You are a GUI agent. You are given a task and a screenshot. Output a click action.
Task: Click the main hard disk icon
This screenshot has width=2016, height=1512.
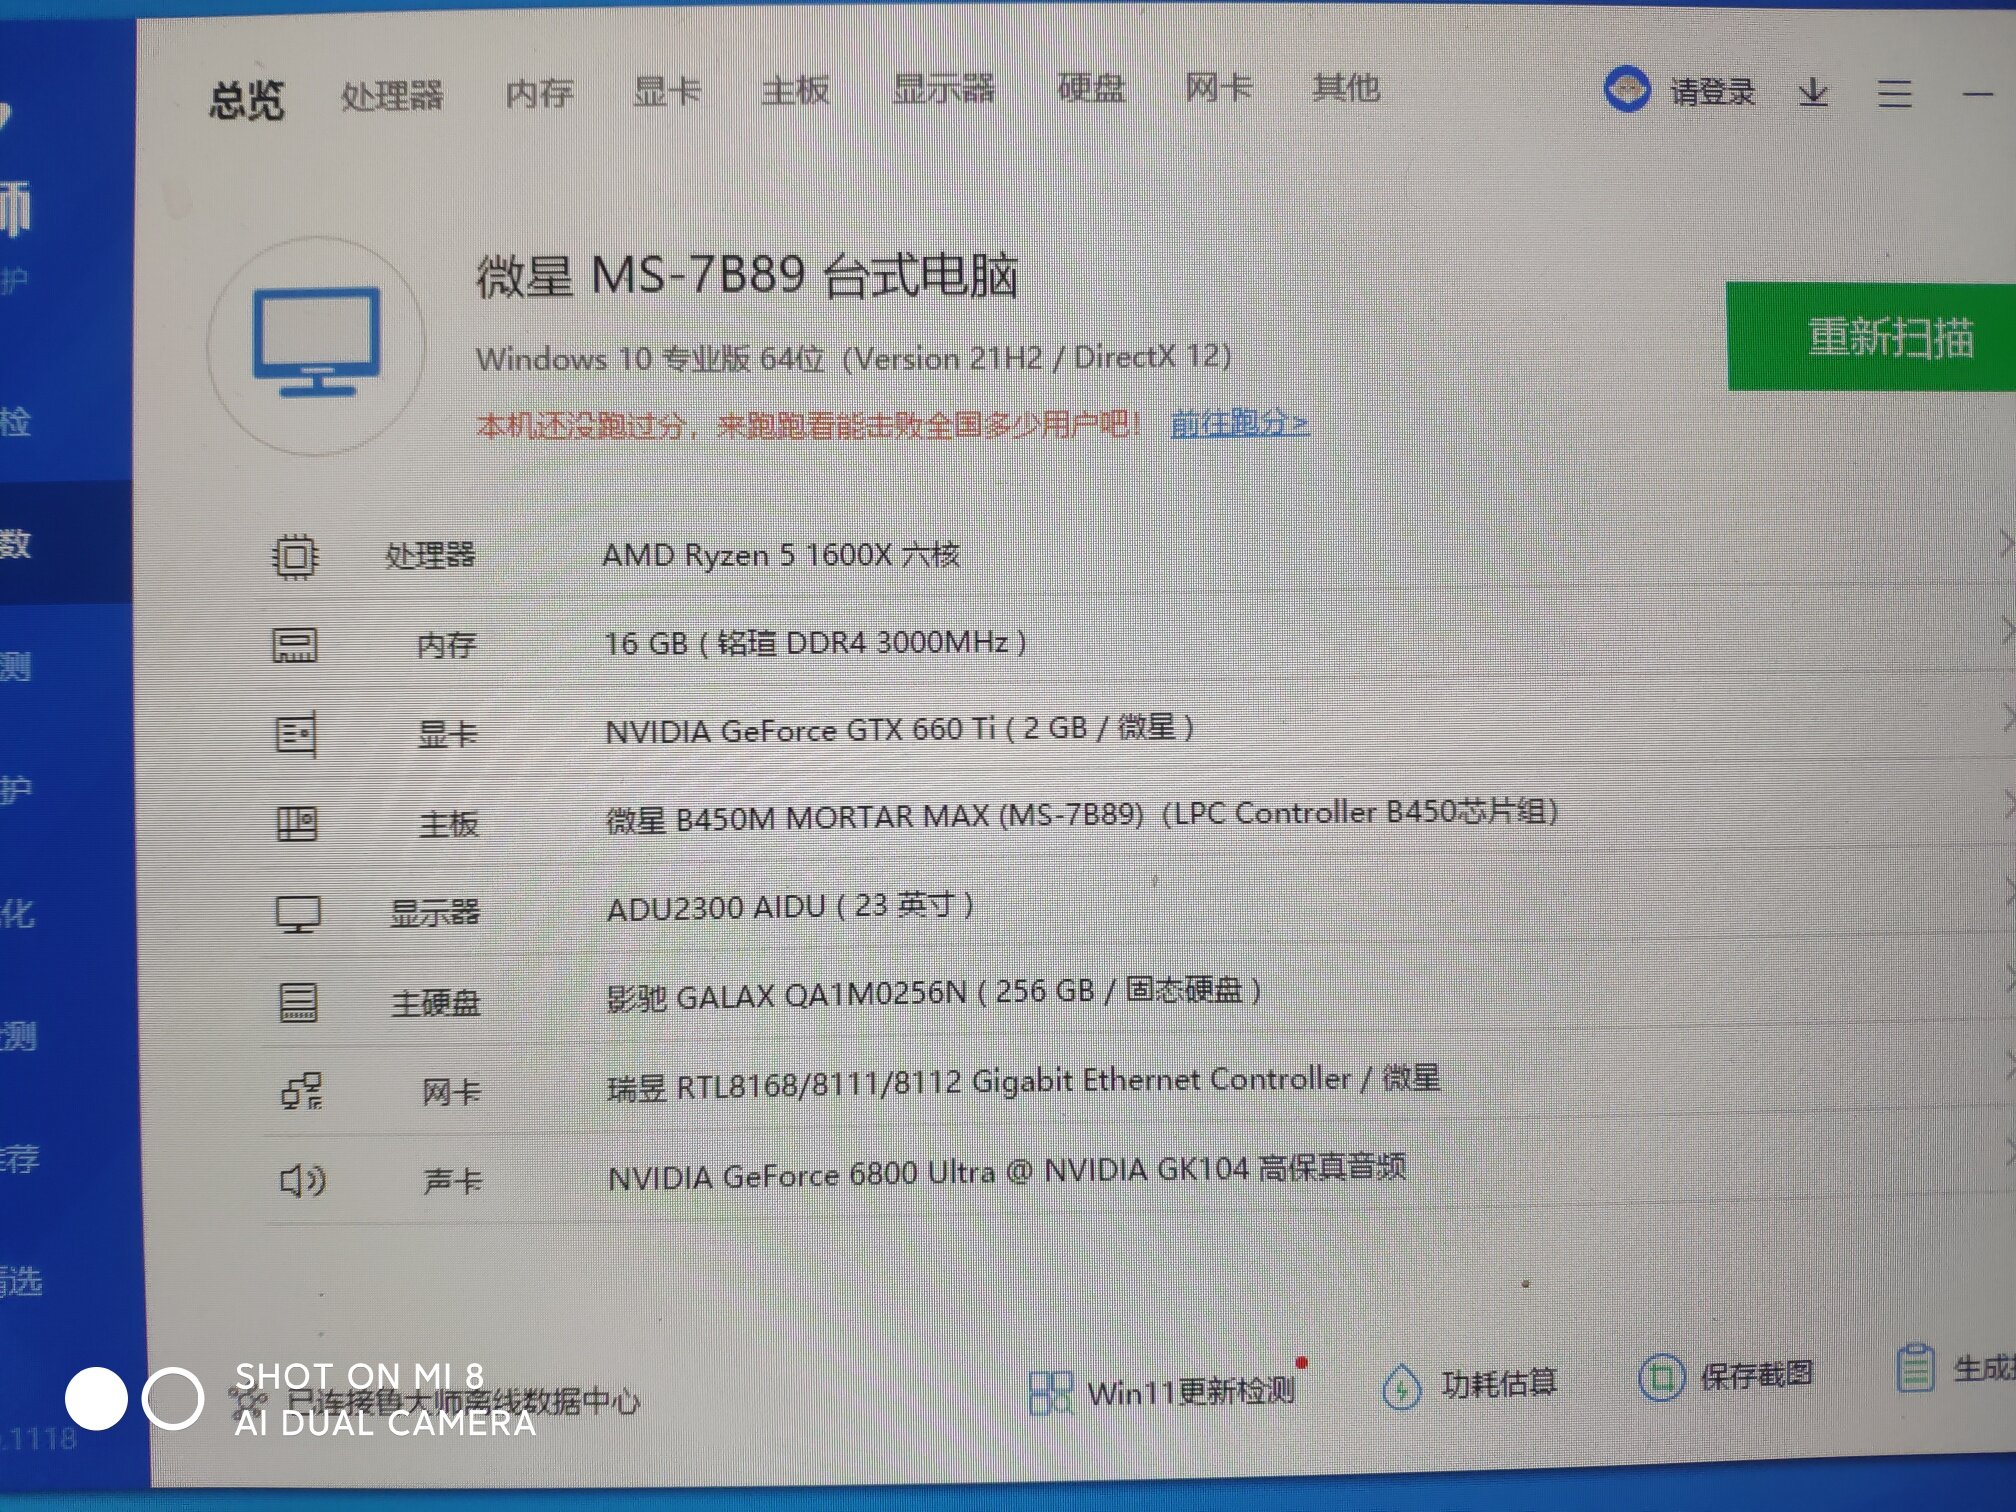pyautogui.click(x=298, y=1002)
